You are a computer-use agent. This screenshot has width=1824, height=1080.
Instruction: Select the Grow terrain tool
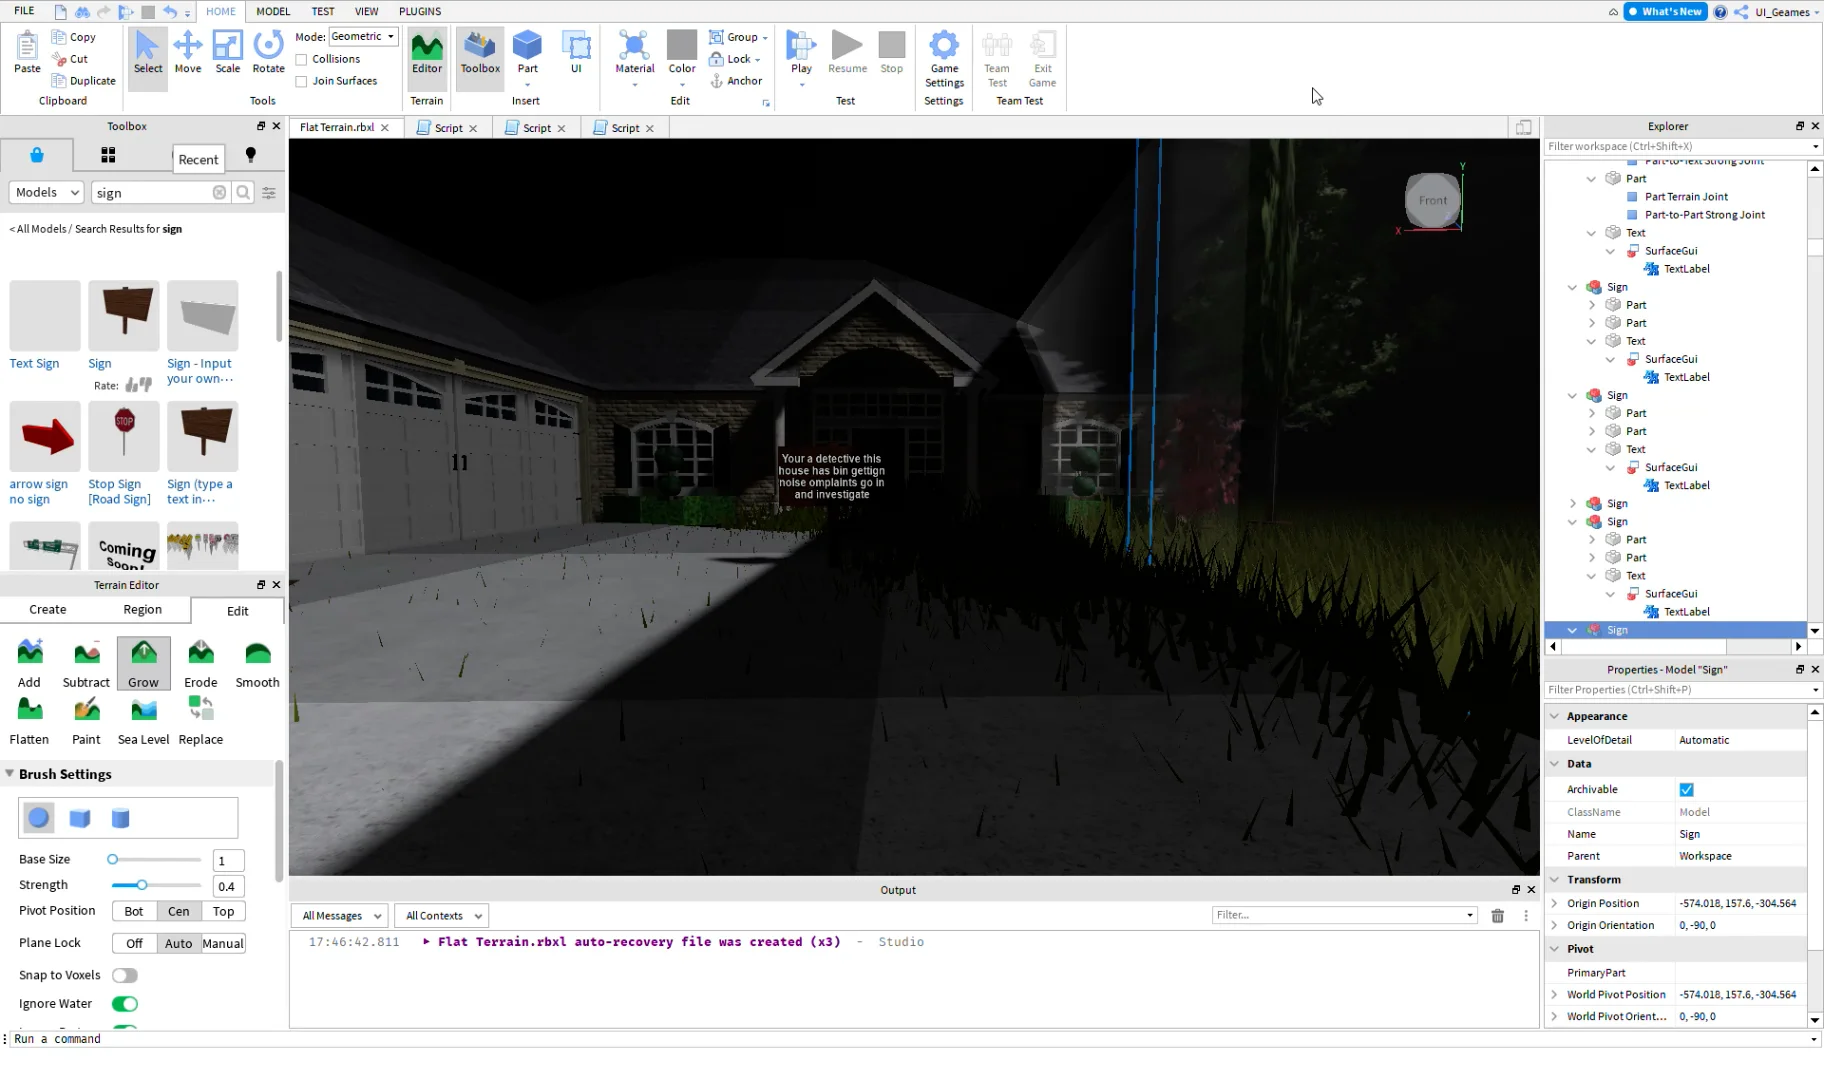click(143, 663)
